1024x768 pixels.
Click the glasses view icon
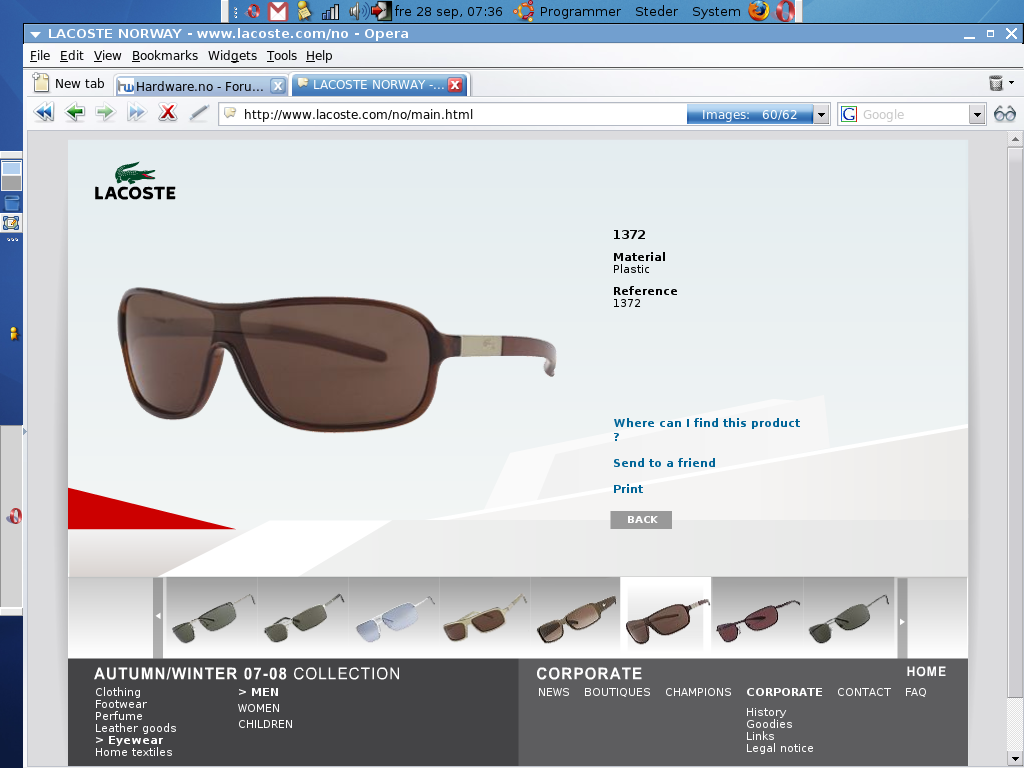coord(1004,114)
